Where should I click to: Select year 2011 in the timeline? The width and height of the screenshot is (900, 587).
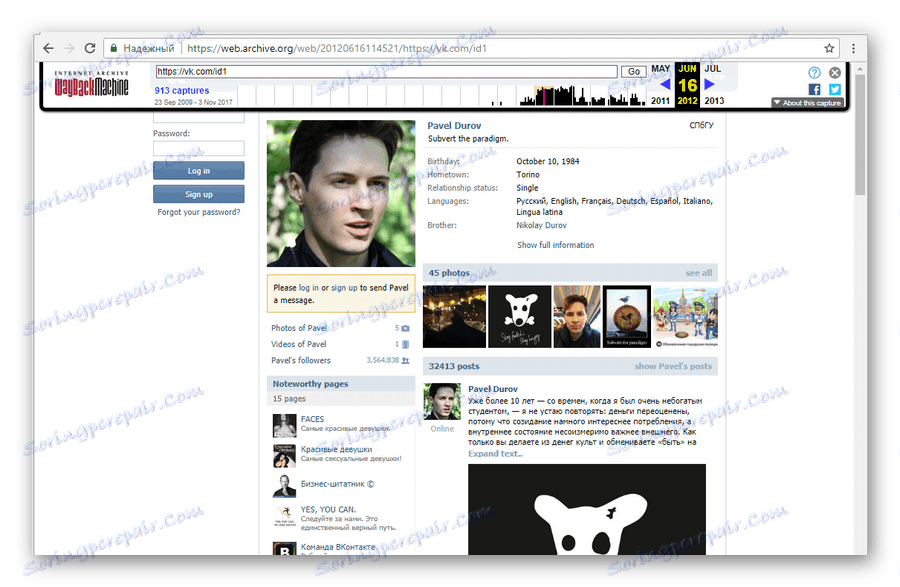(x=660, y=101)
